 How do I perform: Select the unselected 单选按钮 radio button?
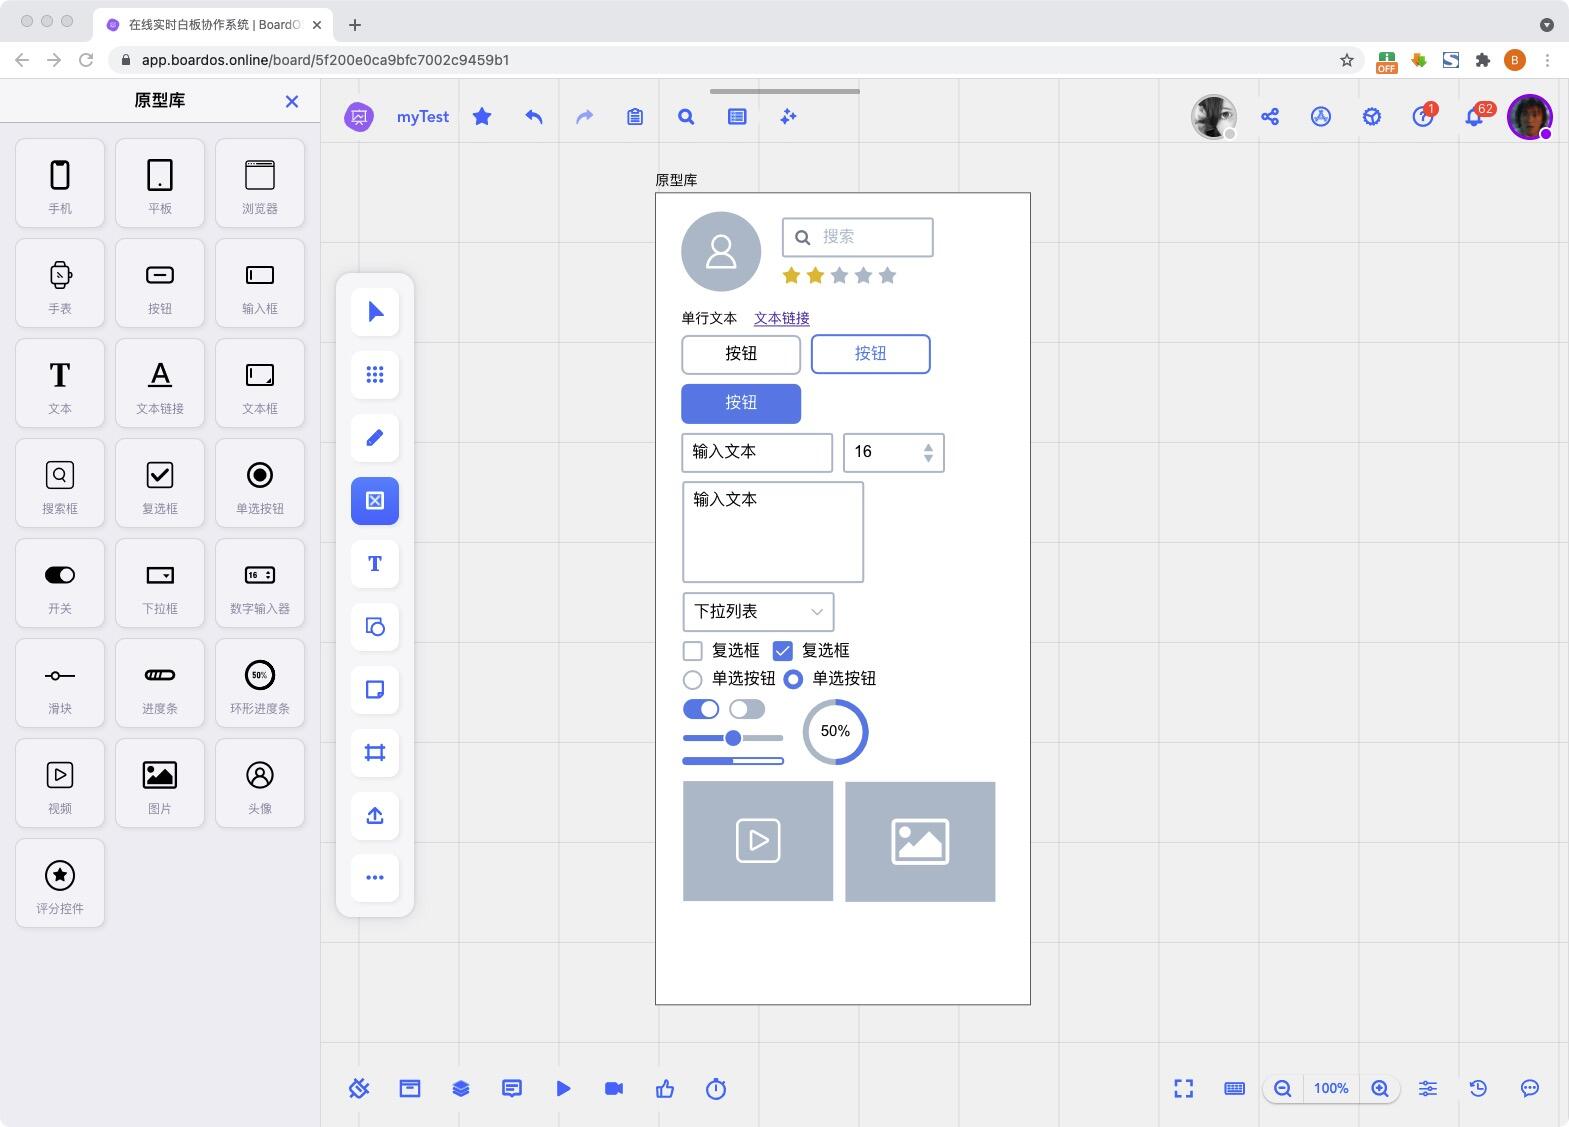692,680
